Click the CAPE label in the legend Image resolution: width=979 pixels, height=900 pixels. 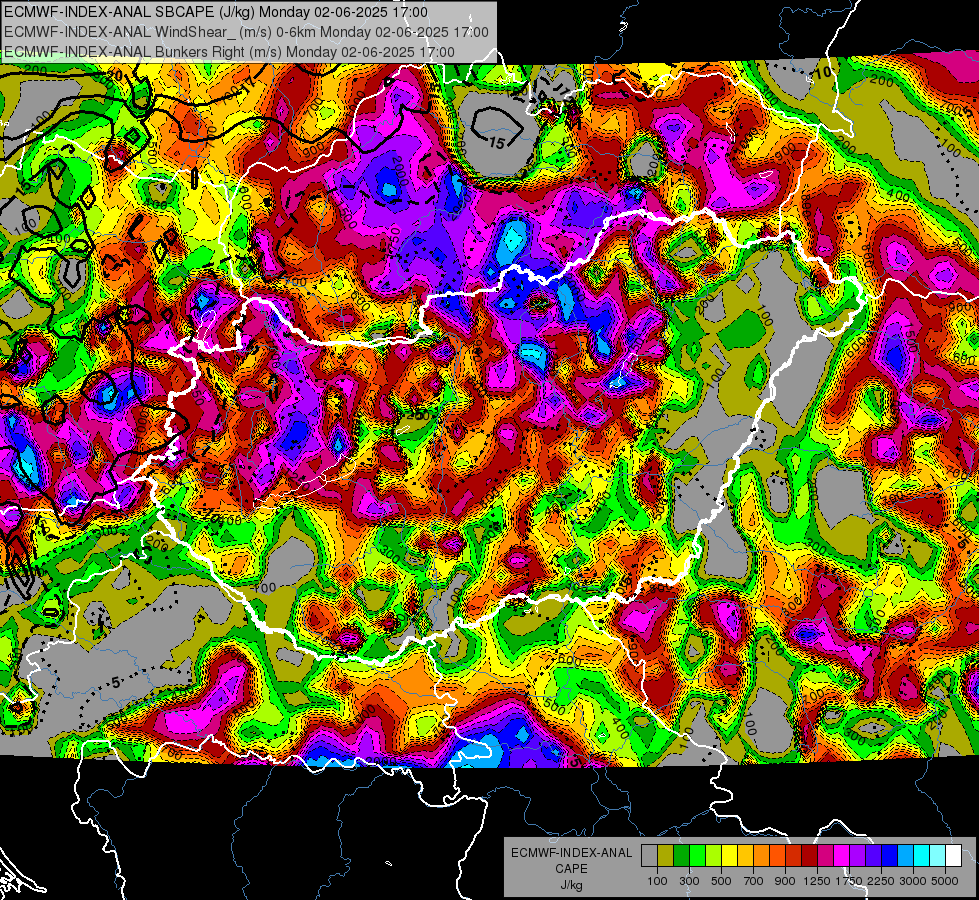point(571,869)
